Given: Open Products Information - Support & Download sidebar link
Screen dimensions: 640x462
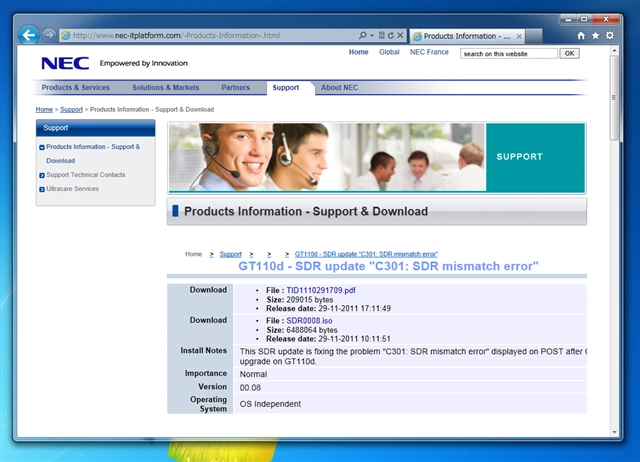Looking at the screenshot, I should point(93,153).
